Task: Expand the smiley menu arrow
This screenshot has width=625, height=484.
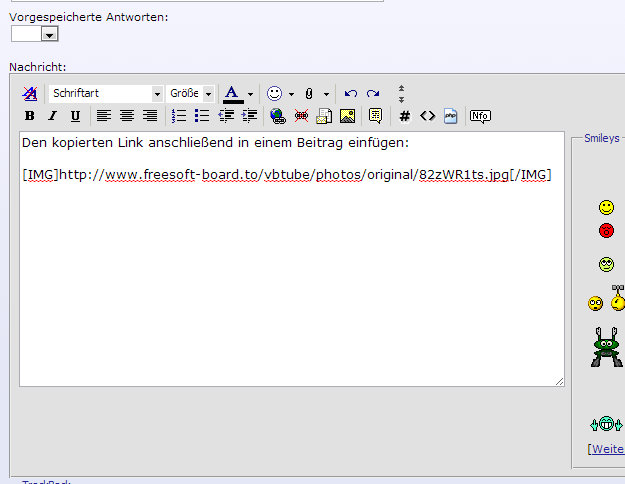Action: (291, 94)
